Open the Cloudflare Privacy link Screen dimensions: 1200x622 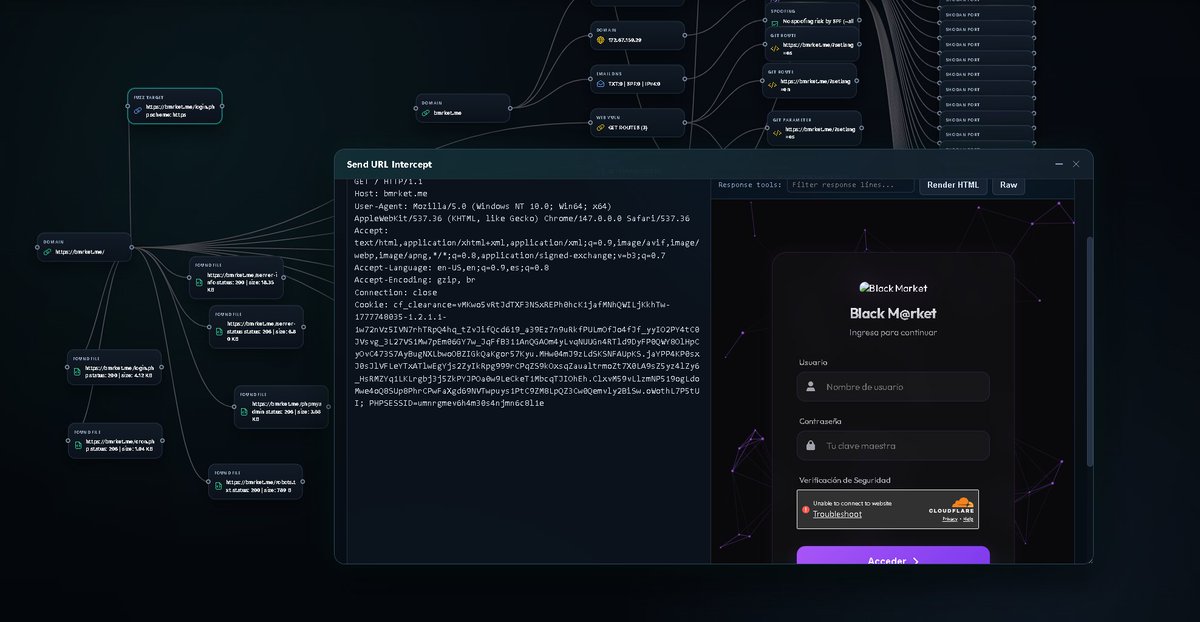point(950,519)
